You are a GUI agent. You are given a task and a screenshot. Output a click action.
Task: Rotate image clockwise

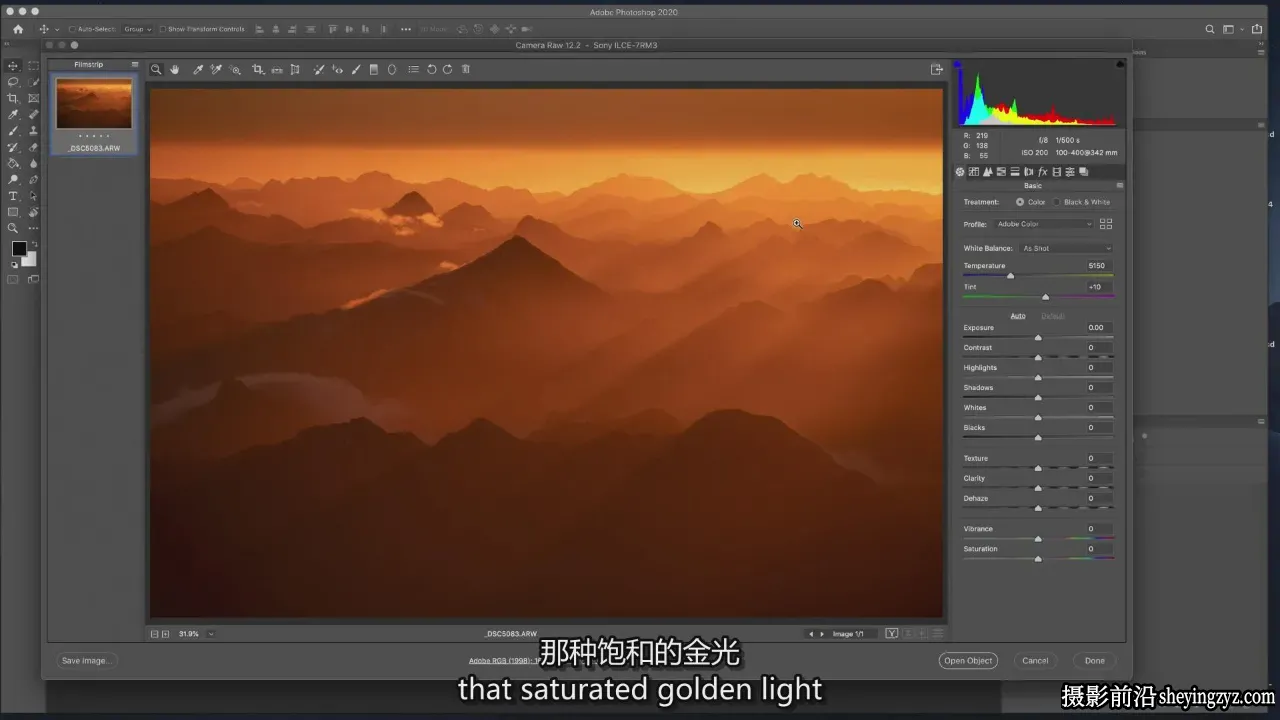448,69
